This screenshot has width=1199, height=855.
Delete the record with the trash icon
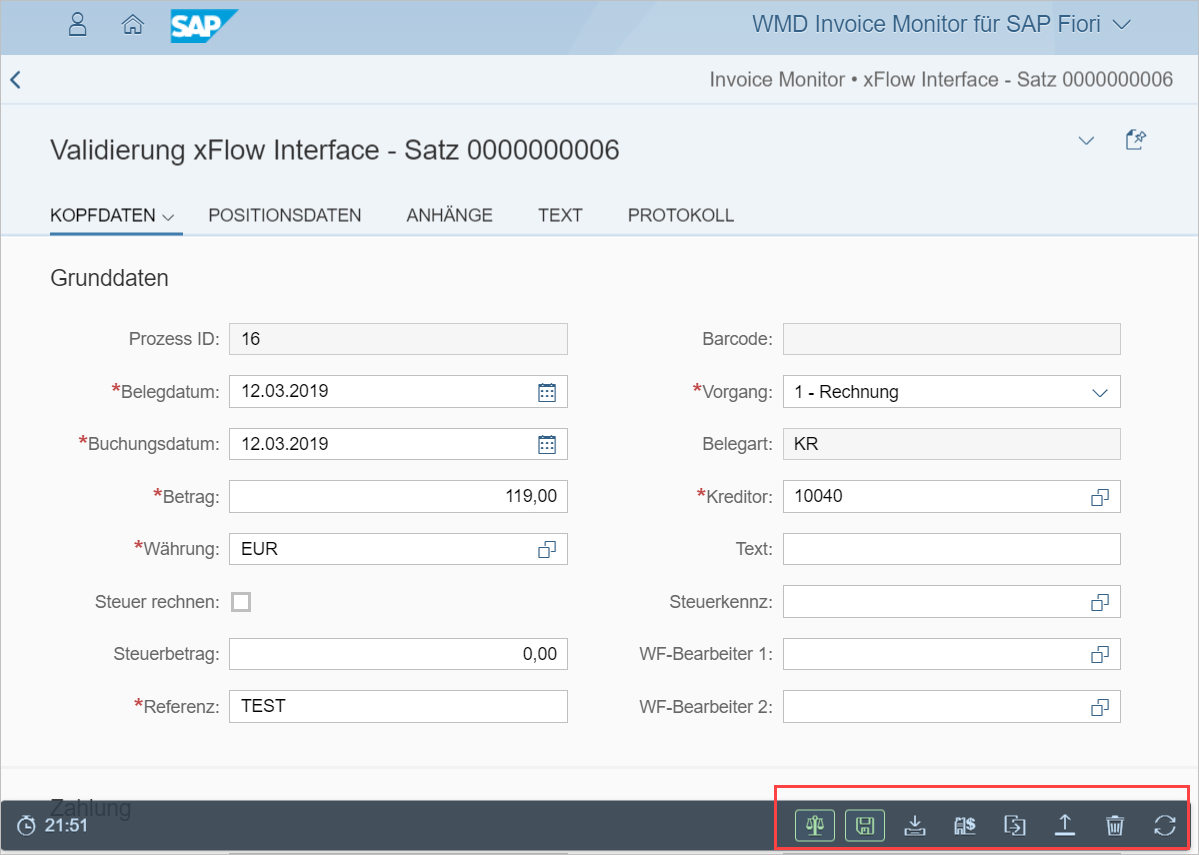tap(1115, 826)
